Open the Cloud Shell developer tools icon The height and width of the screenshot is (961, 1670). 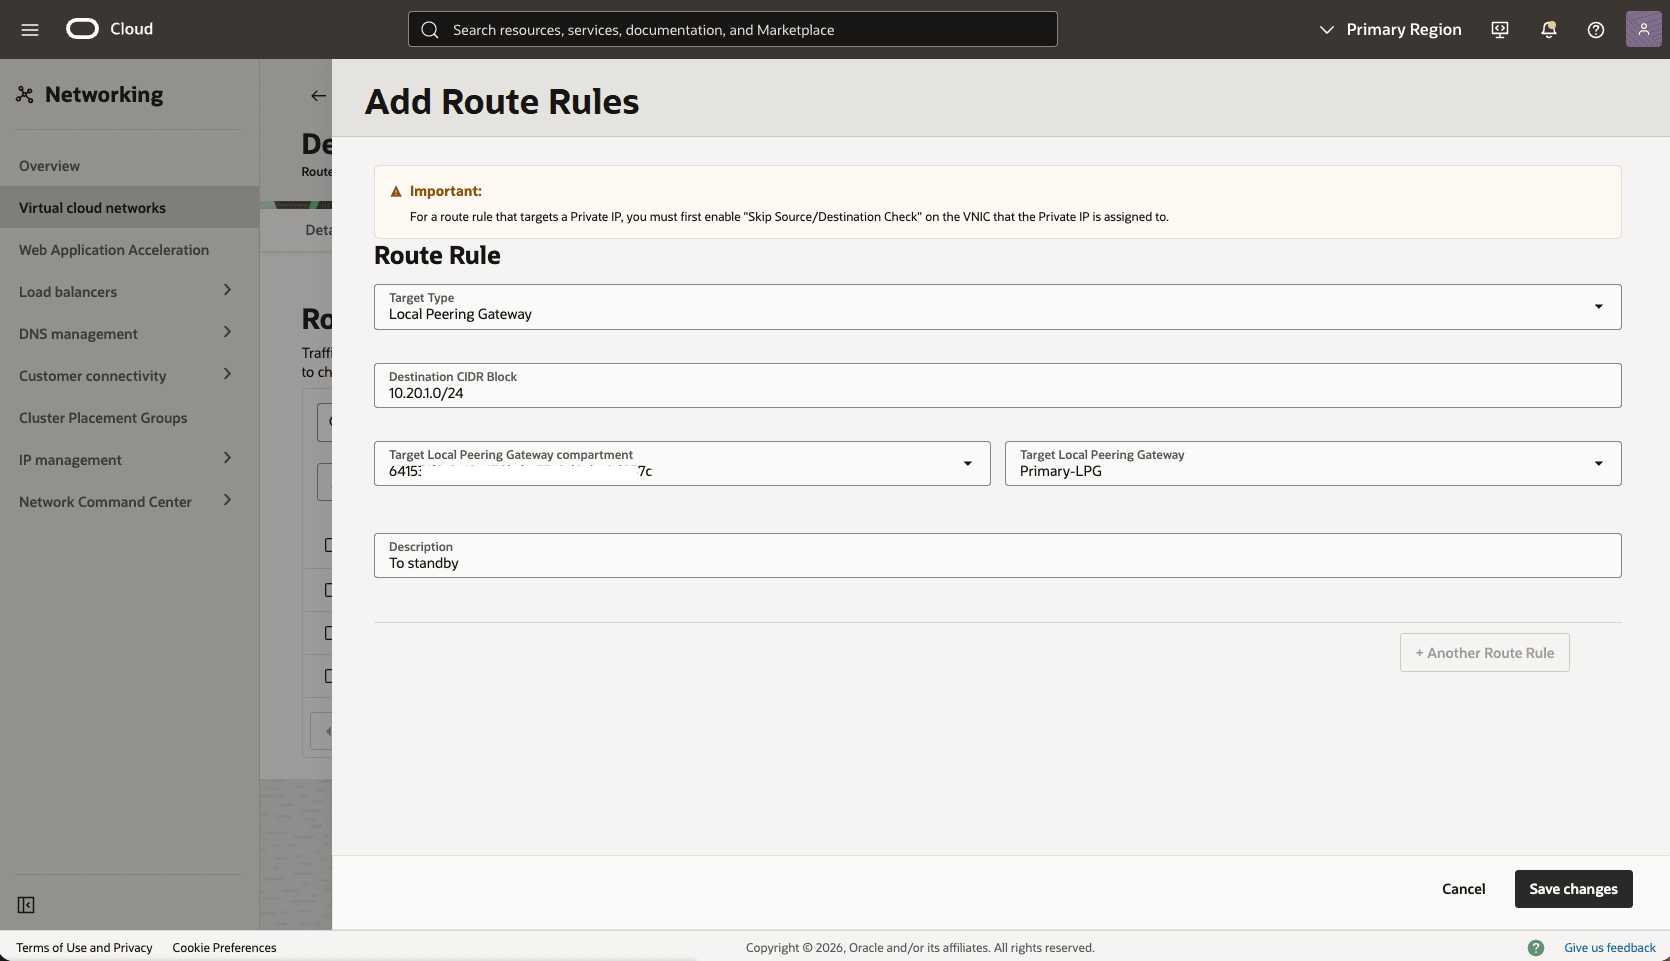pyautogui.click(x=1499, y=30)
